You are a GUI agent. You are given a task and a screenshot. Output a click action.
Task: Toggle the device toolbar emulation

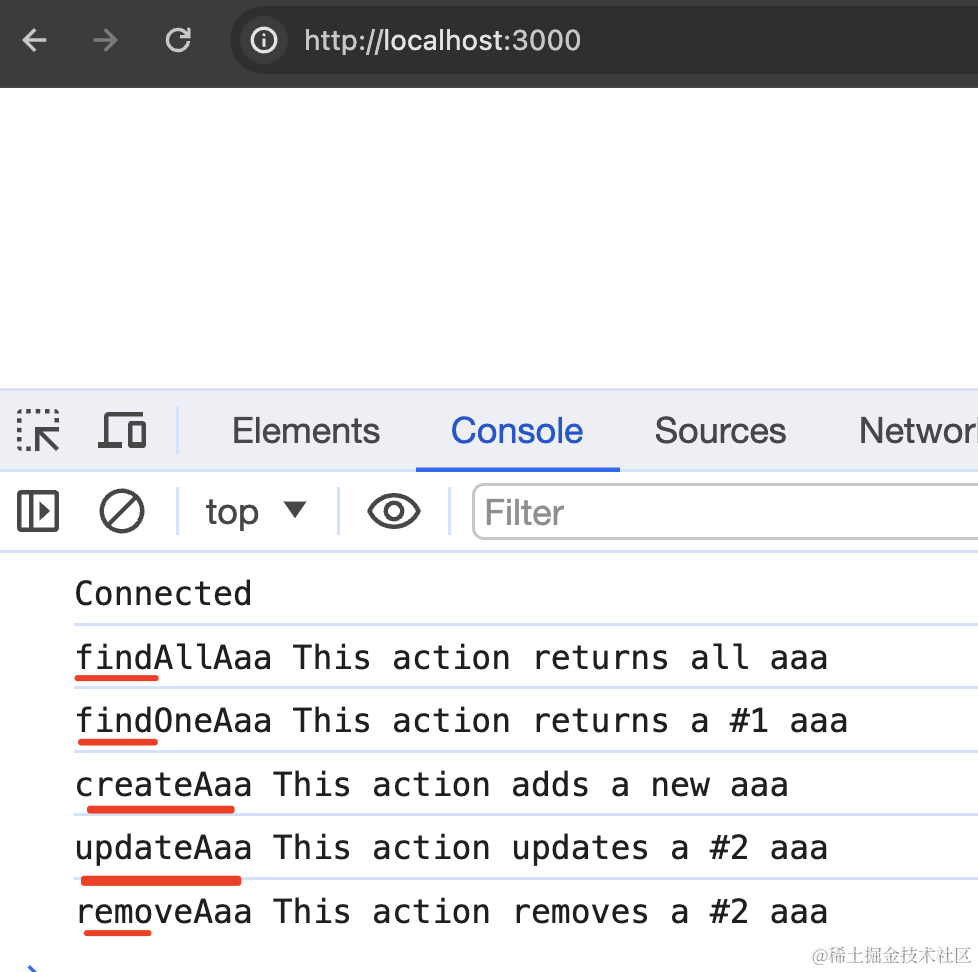(122, 431)
